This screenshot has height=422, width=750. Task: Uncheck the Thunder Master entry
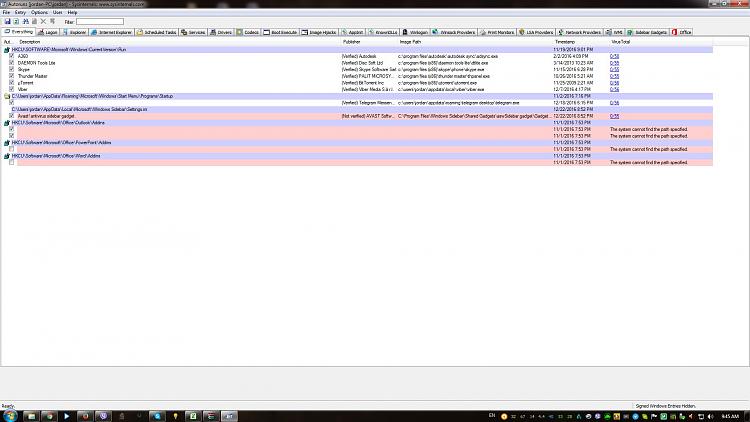11,76
